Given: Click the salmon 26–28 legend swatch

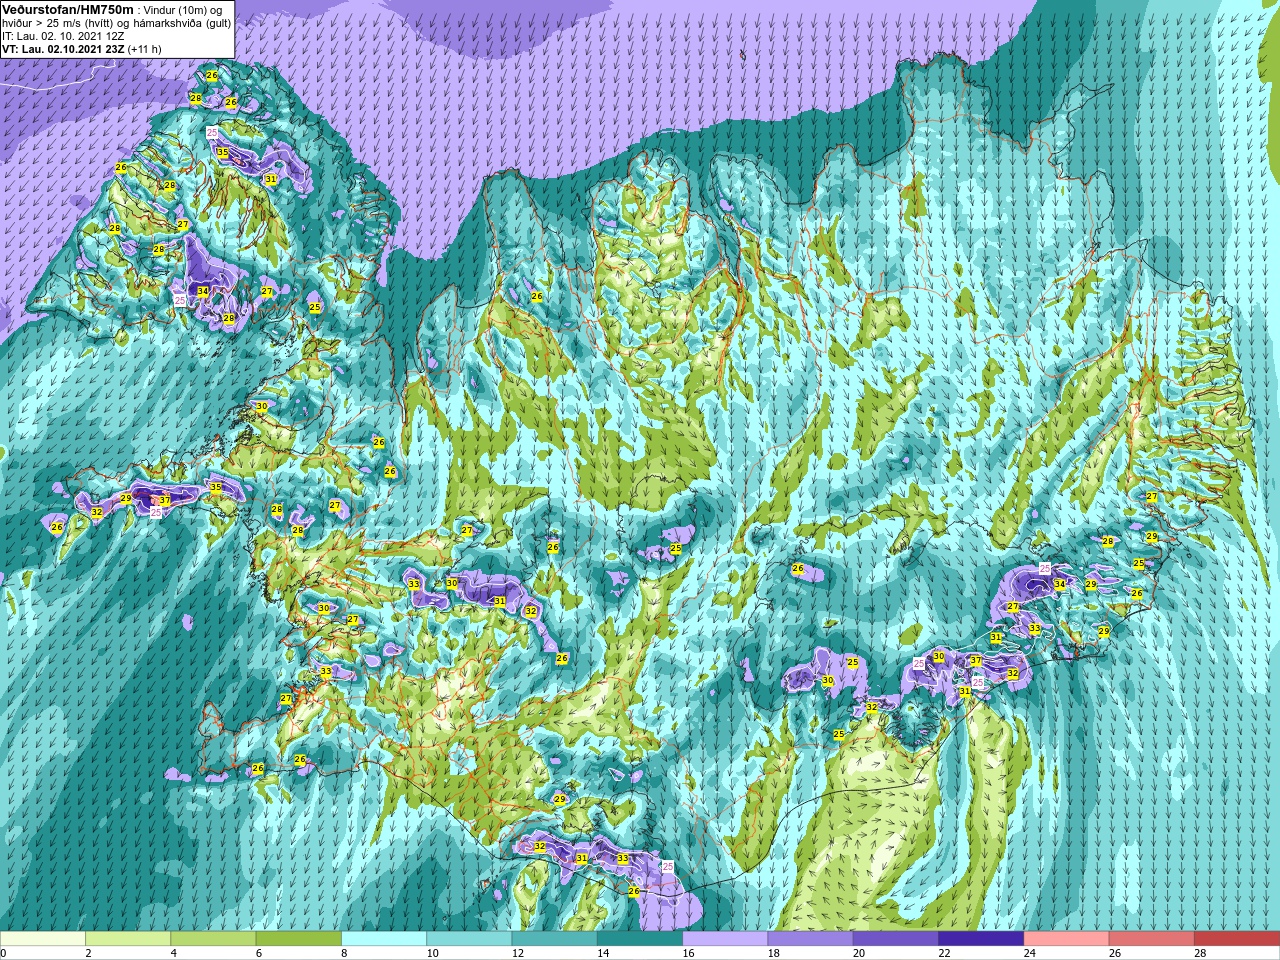Looking at the screenshot, I should 1152,939.
